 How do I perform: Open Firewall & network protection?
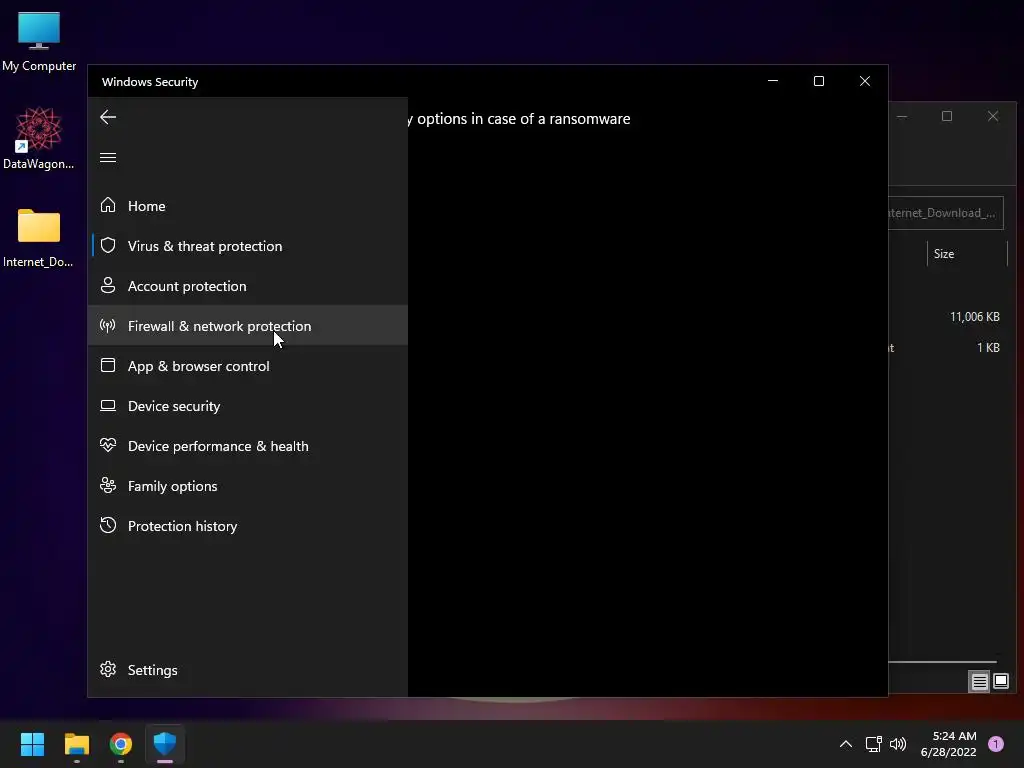pos(248,325)
